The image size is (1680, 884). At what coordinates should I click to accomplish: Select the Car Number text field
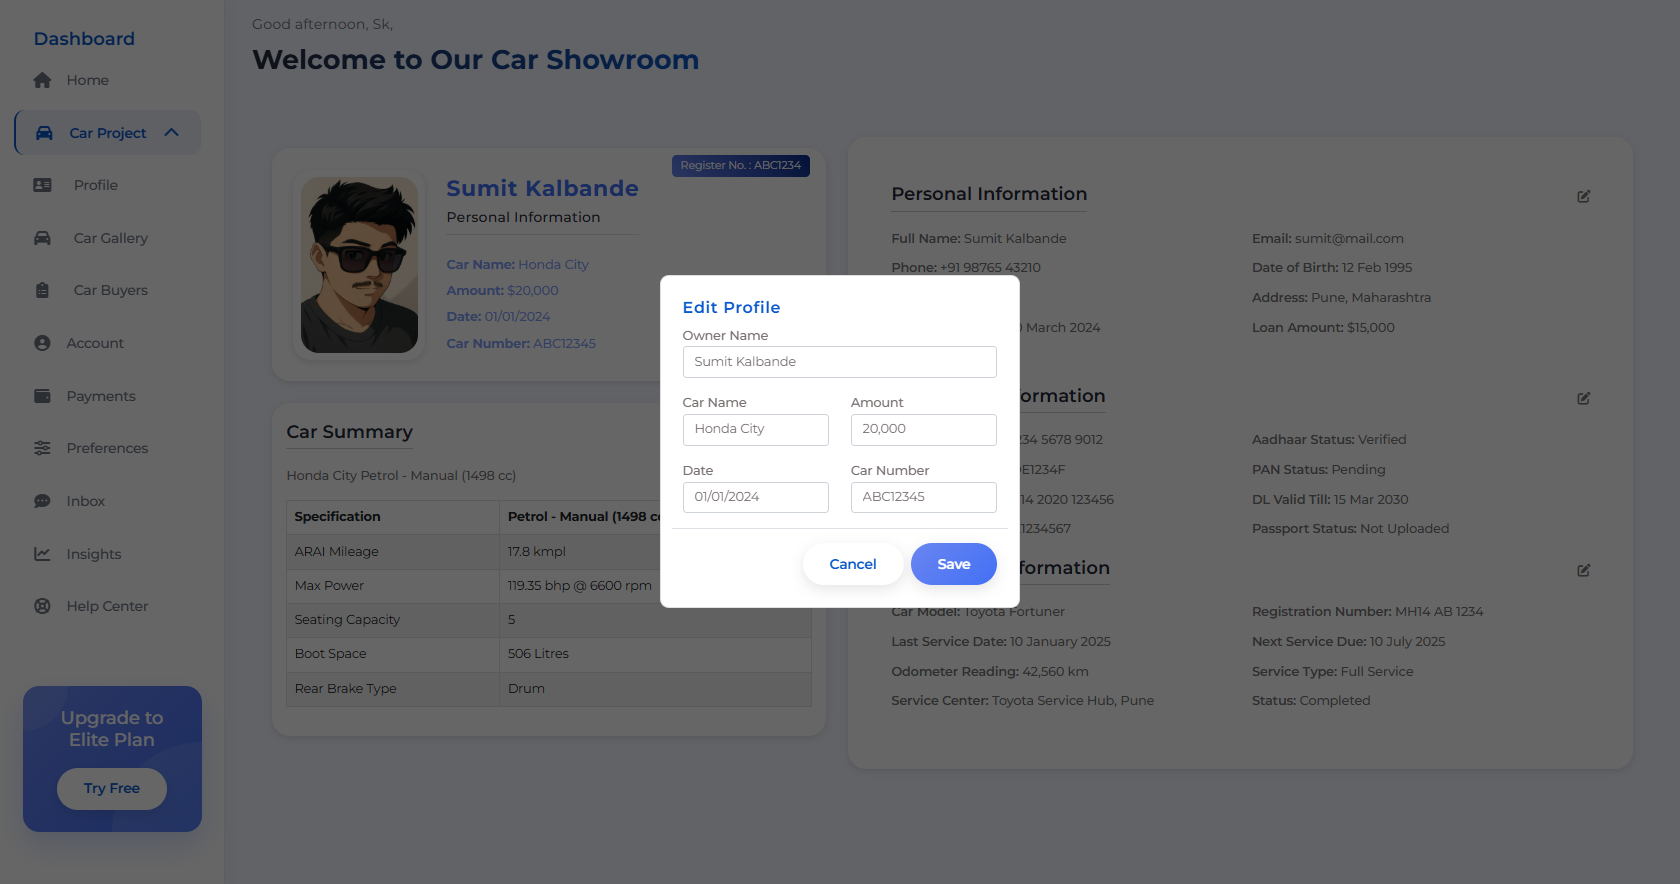point(923,497)
